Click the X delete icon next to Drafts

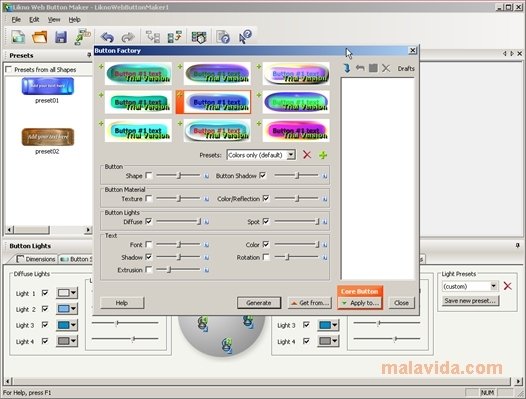tap(386, 68)
